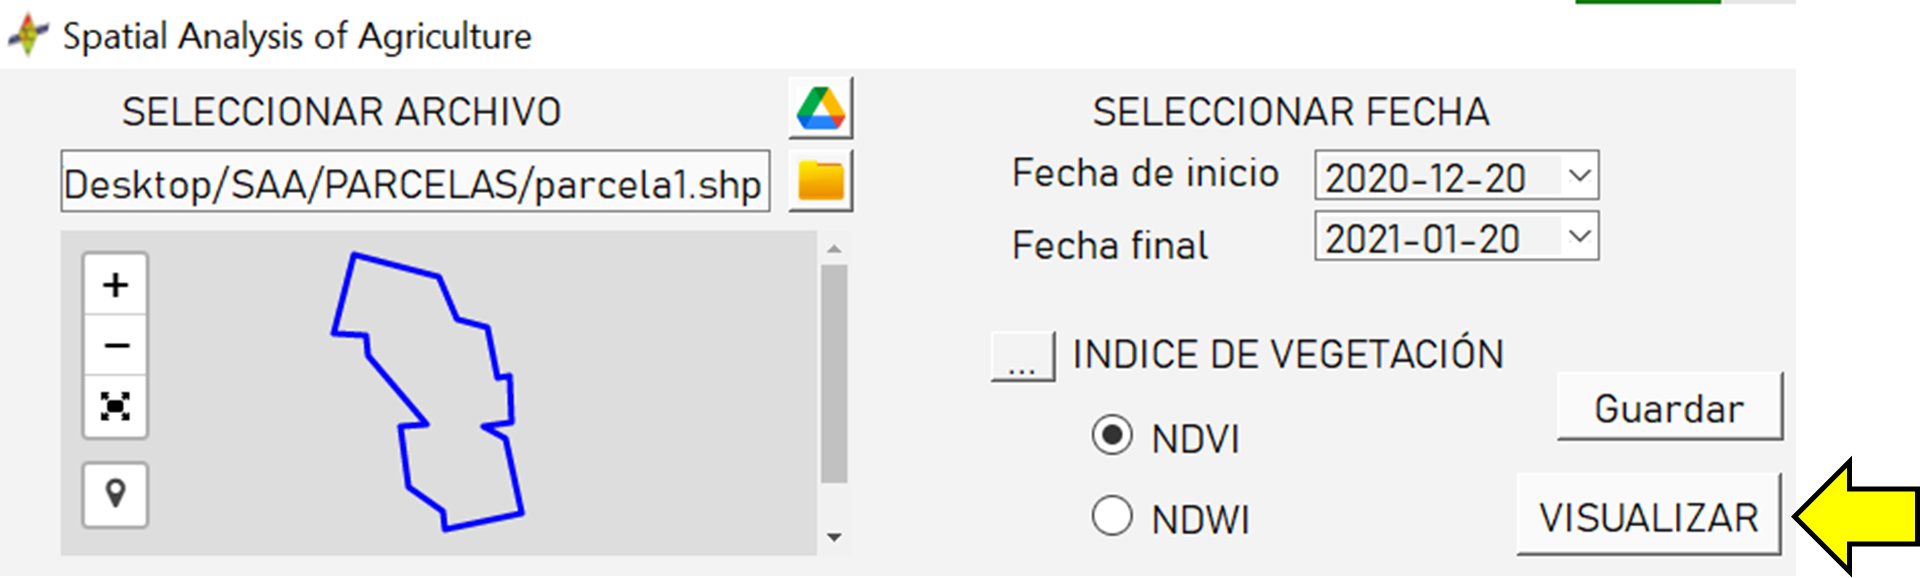Open the Google Drive file picker icon
This screenshot has width=1920, height=578.
[821, 108]
